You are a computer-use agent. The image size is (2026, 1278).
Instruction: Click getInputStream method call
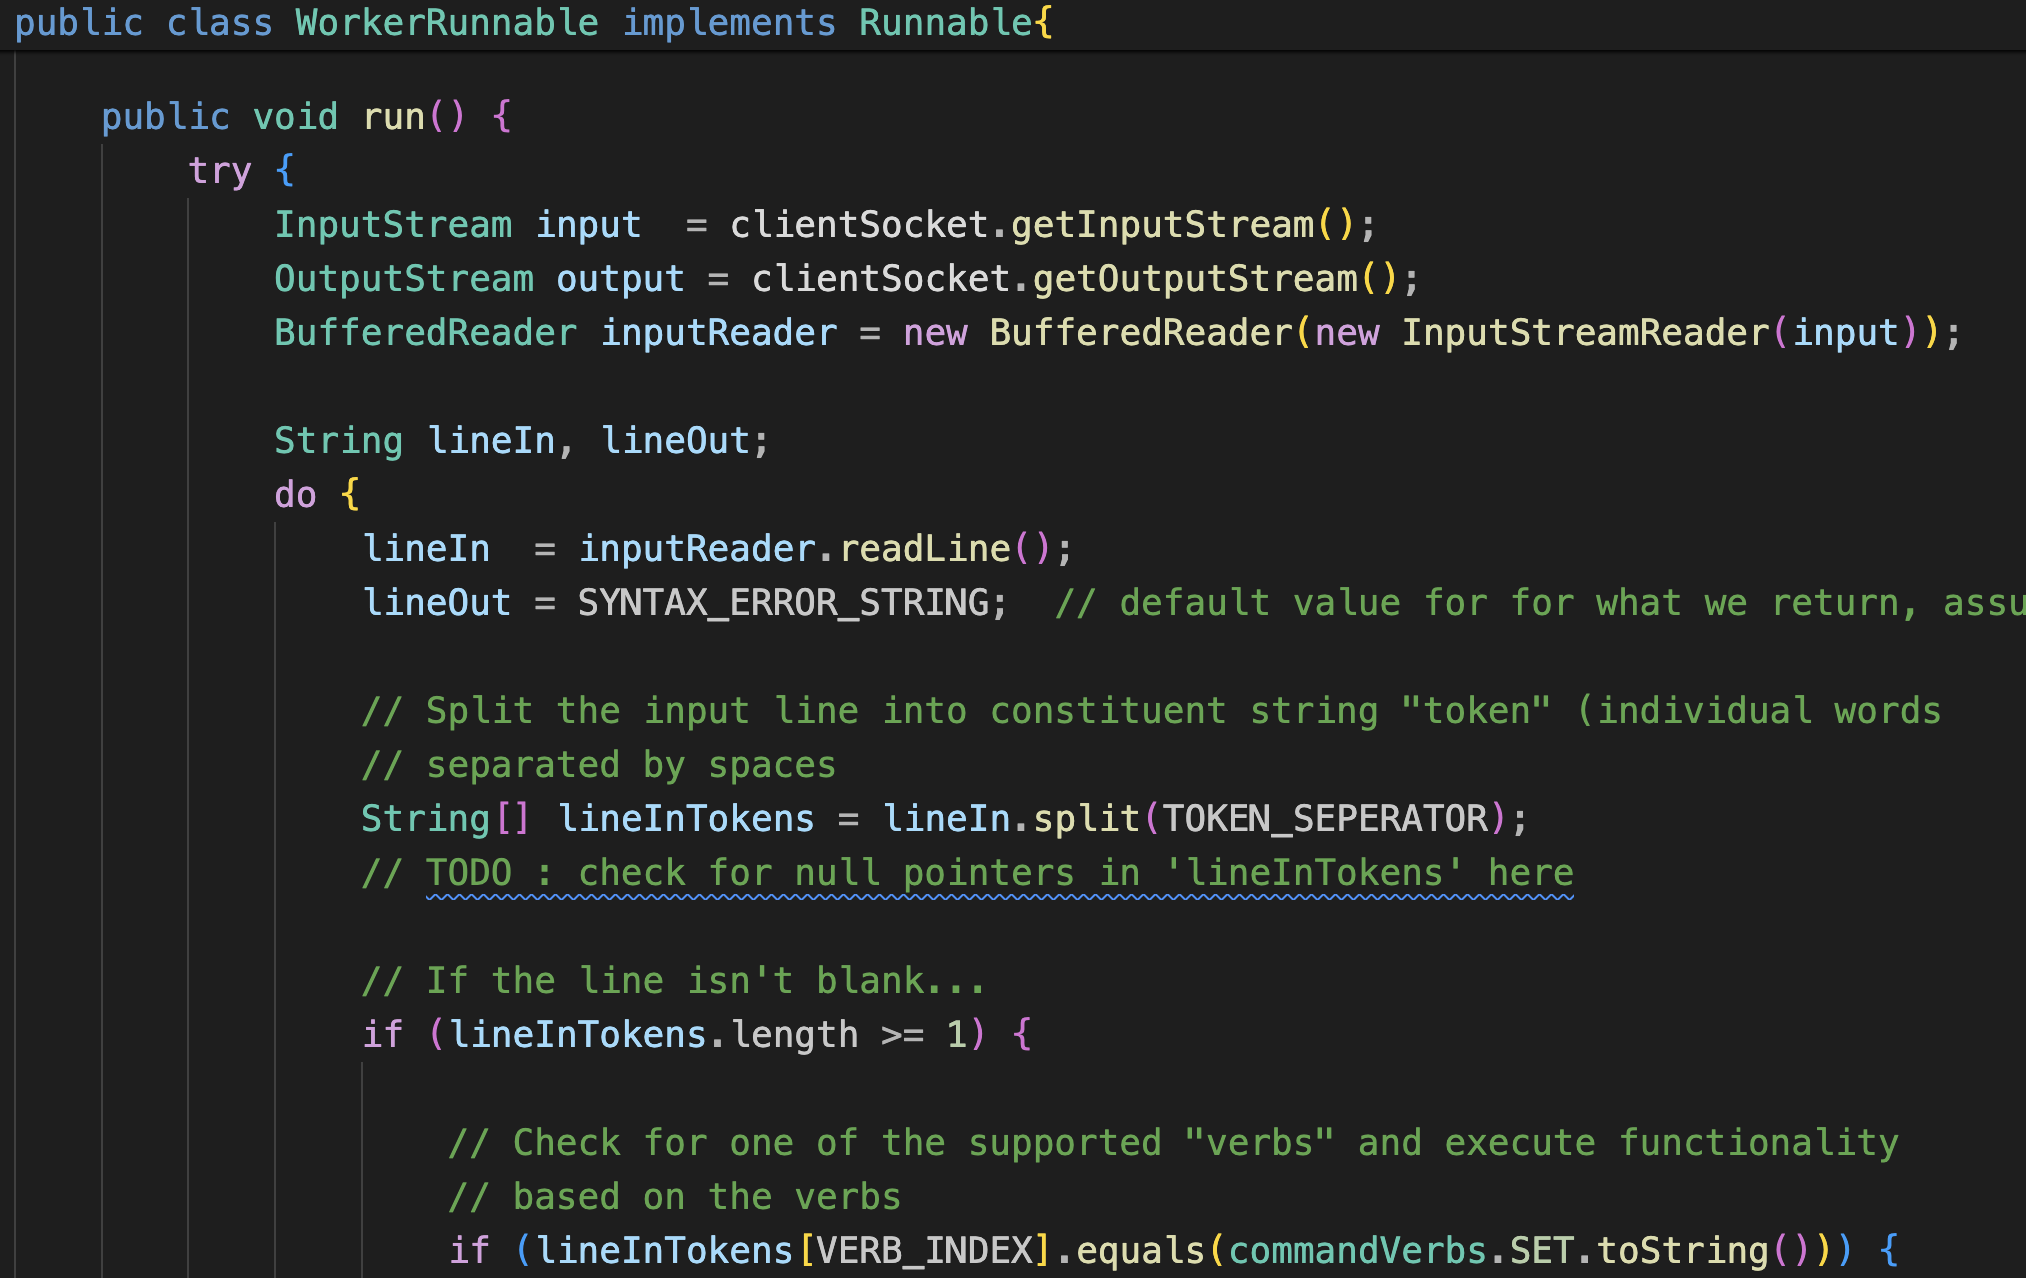(x=1162, y=225)
